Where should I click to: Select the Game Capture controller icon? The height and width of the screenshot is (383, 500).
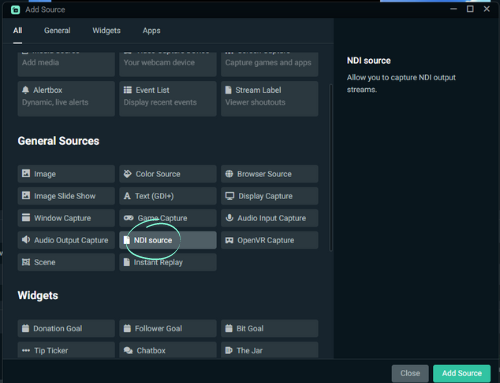point(129,218)
